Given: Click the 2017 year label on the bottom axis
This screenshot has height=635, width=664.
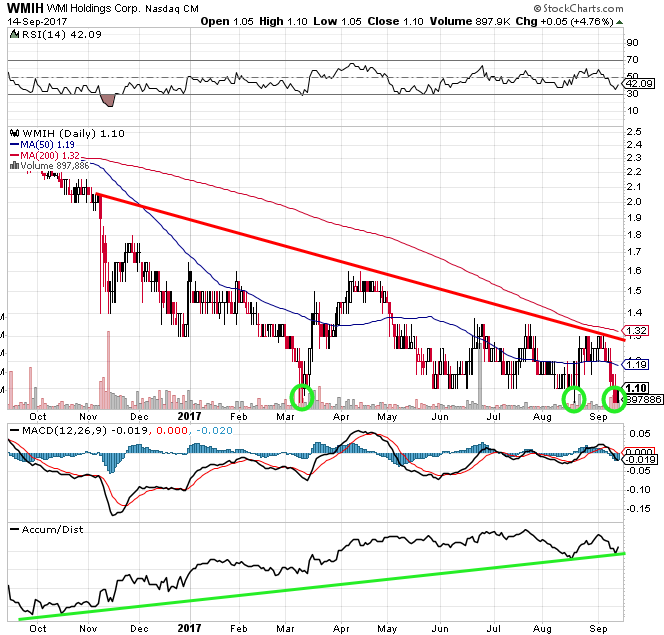Looking at the screenshot, I should pos(189,628).
